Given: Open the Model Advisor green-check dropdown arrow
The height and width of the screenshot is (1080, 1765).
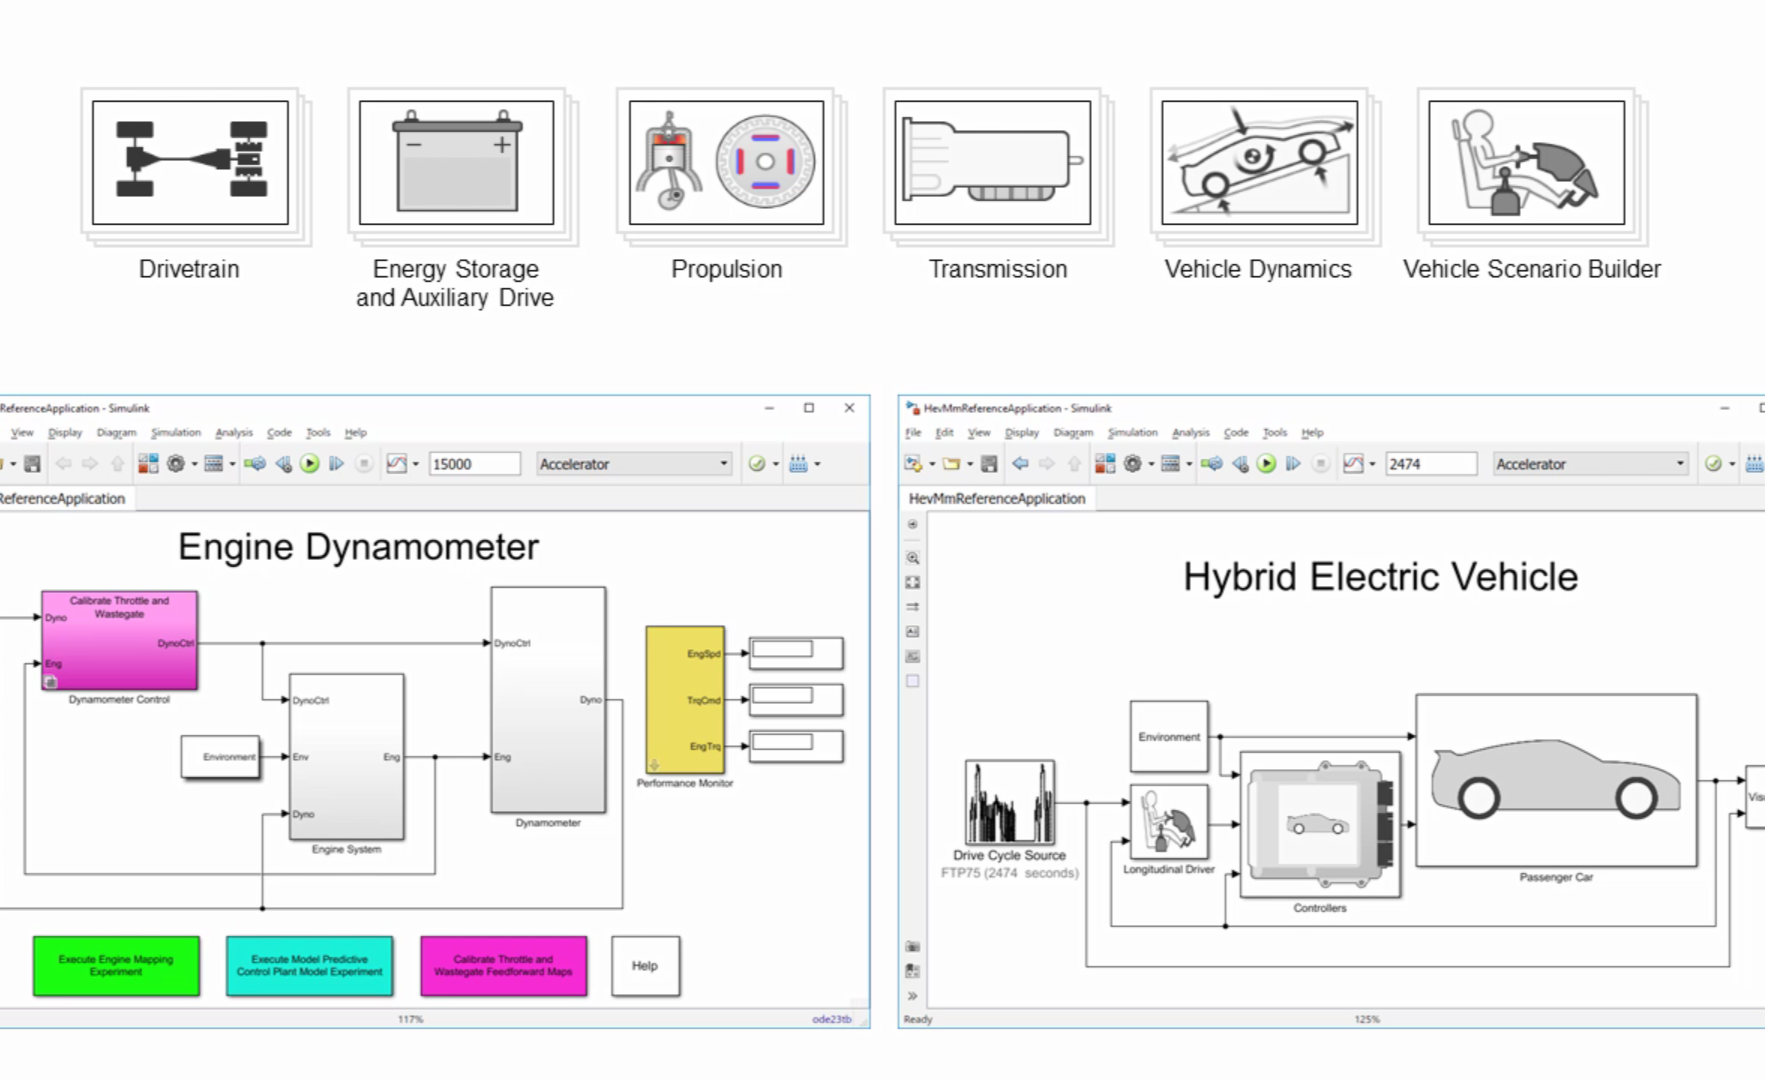Looking at the screenshot, I should coord(774,463).
